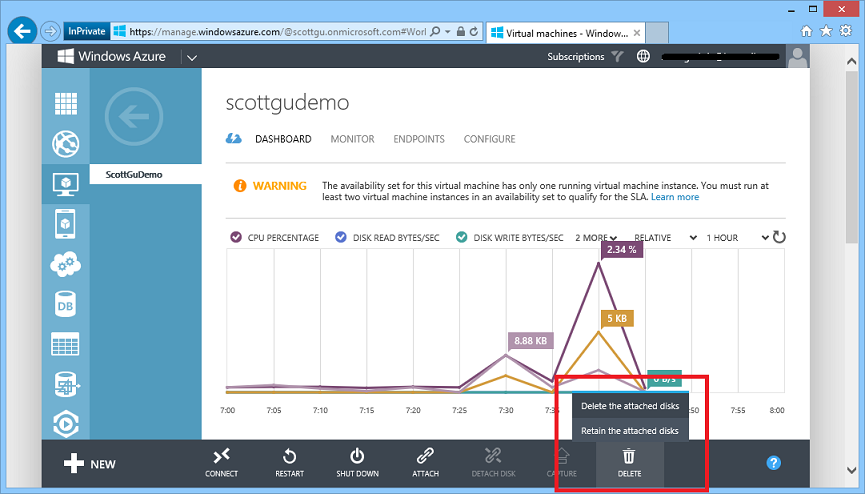This screenshot has width=865, height=494.
Task: Click the page scrollbar up arrow
Action: pos(851,61)
